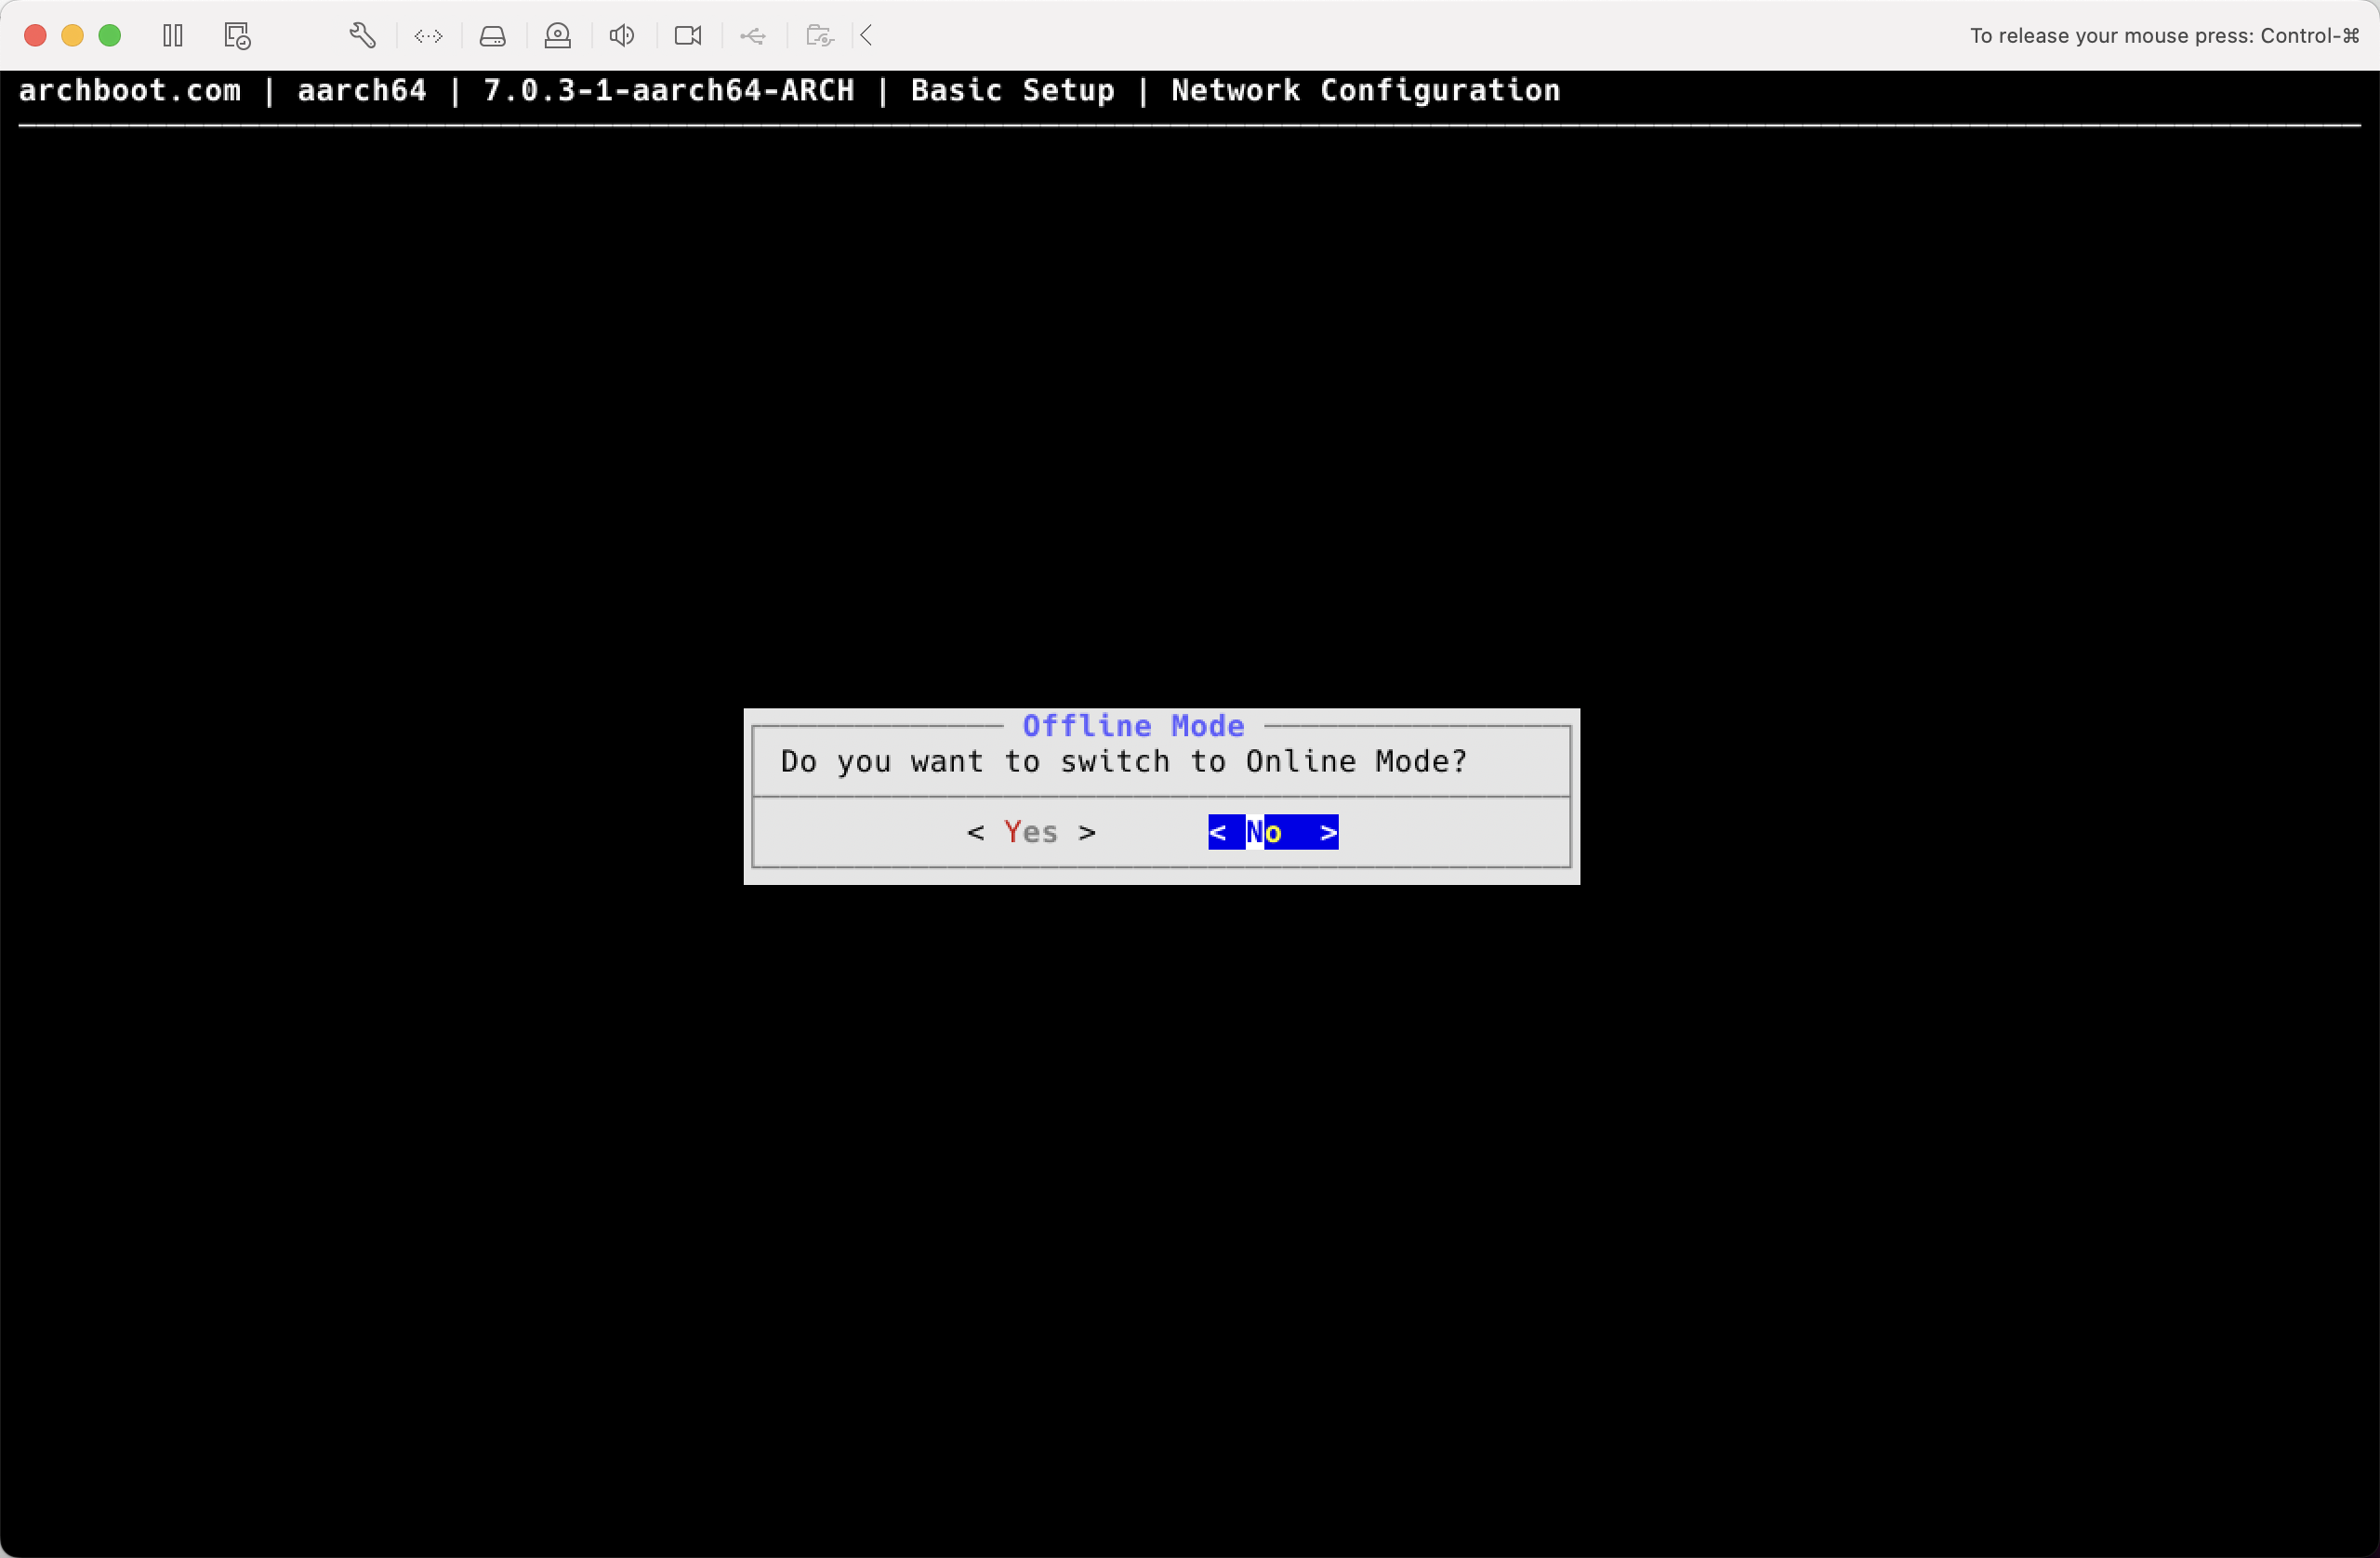Viewport: 2380px width, 1558px height.
Task: Click the CD/DVD drive icon
Action: click(x=558, y=36)
